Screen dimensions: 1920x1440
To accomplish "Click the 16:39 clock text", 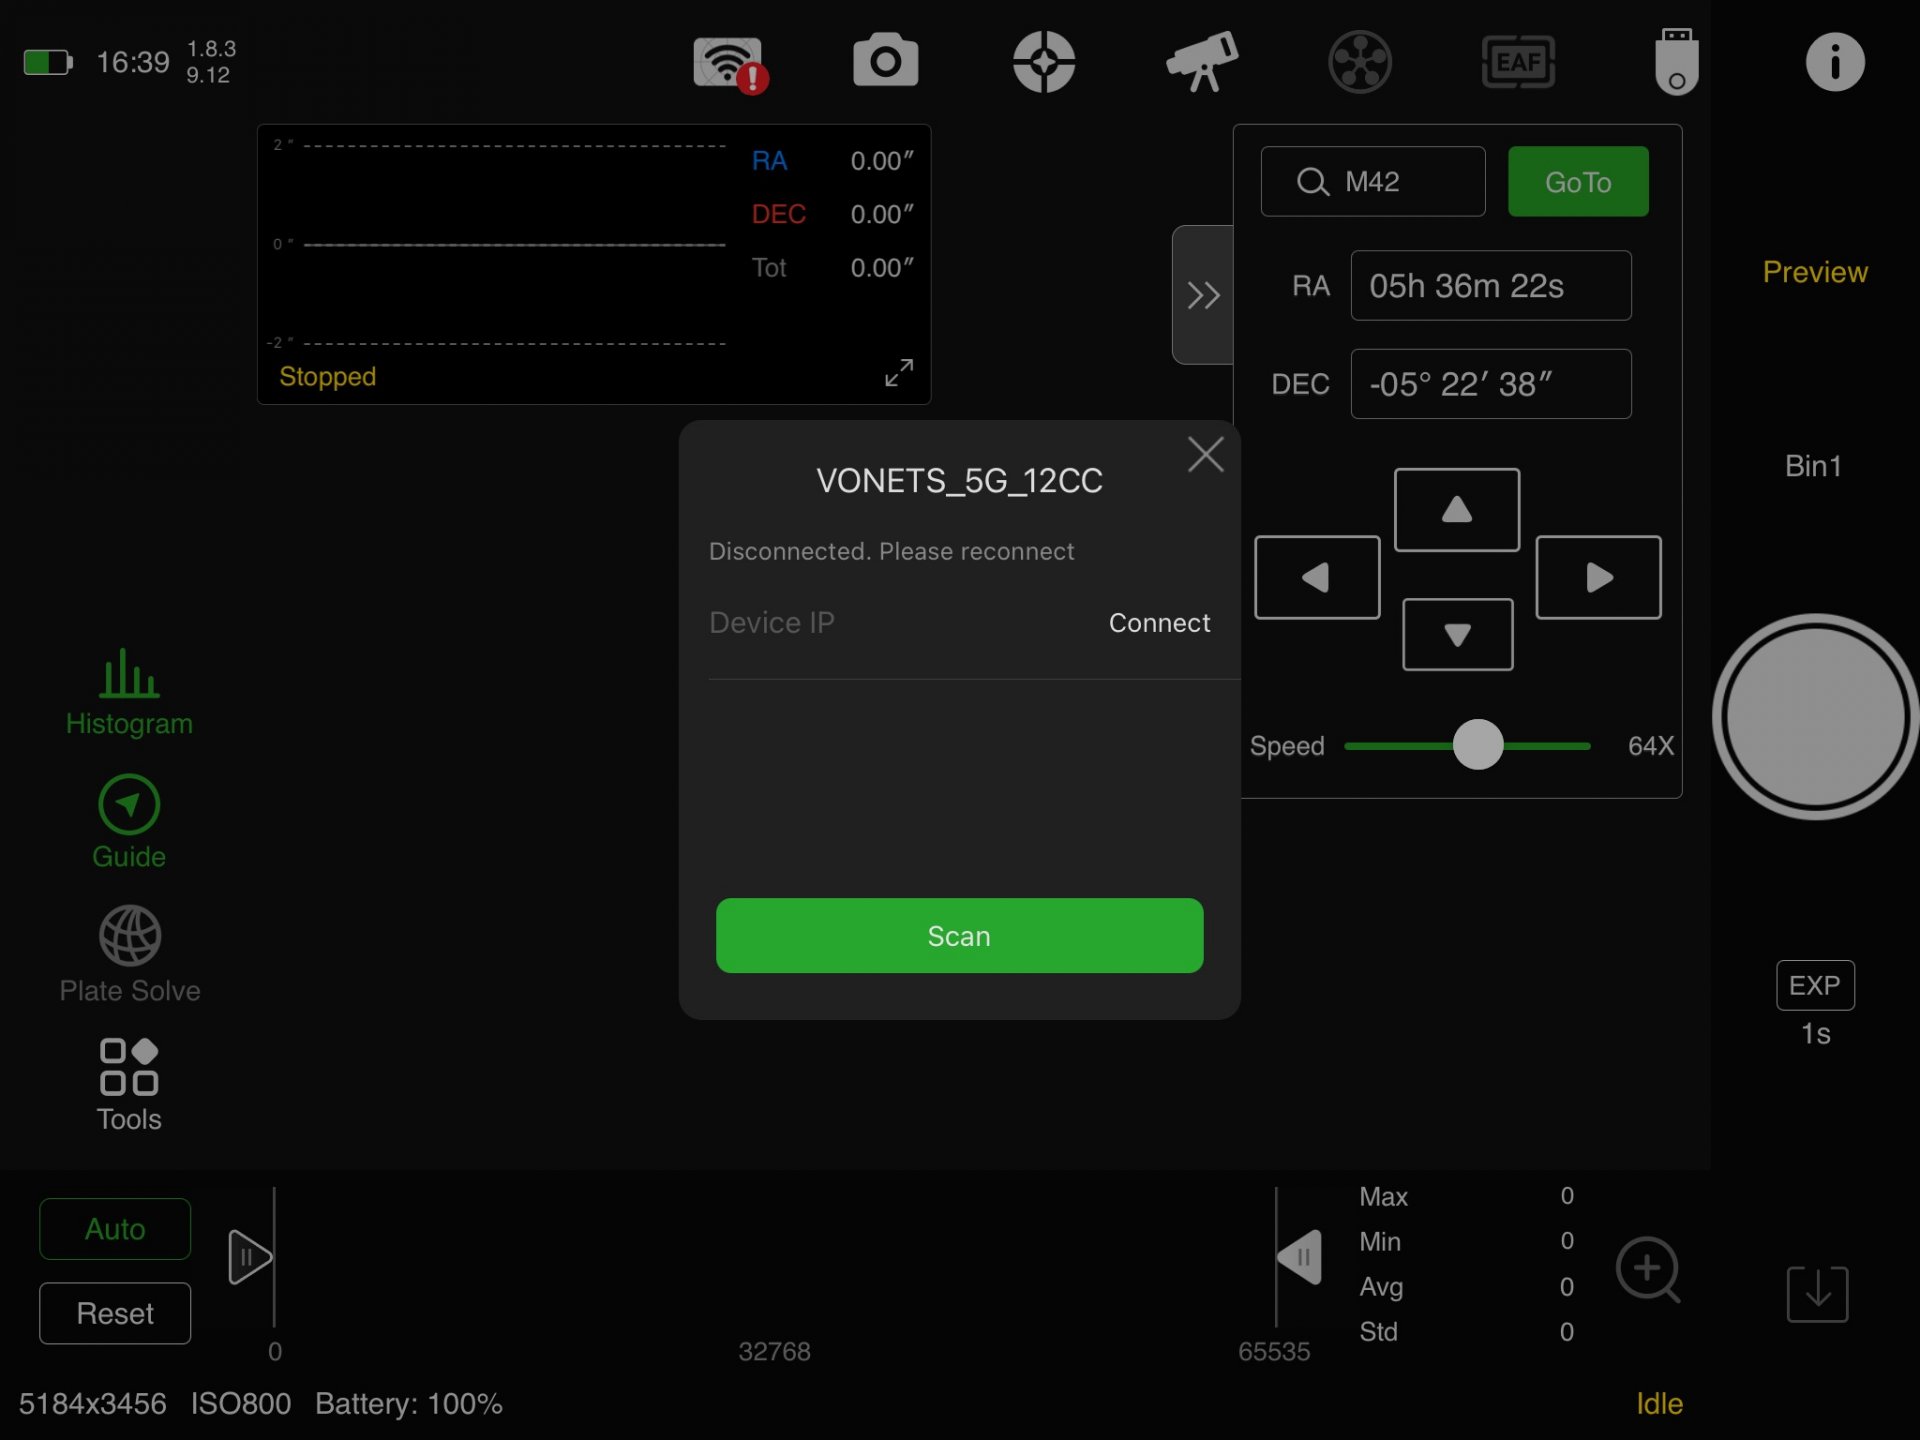I will point(133,63).
